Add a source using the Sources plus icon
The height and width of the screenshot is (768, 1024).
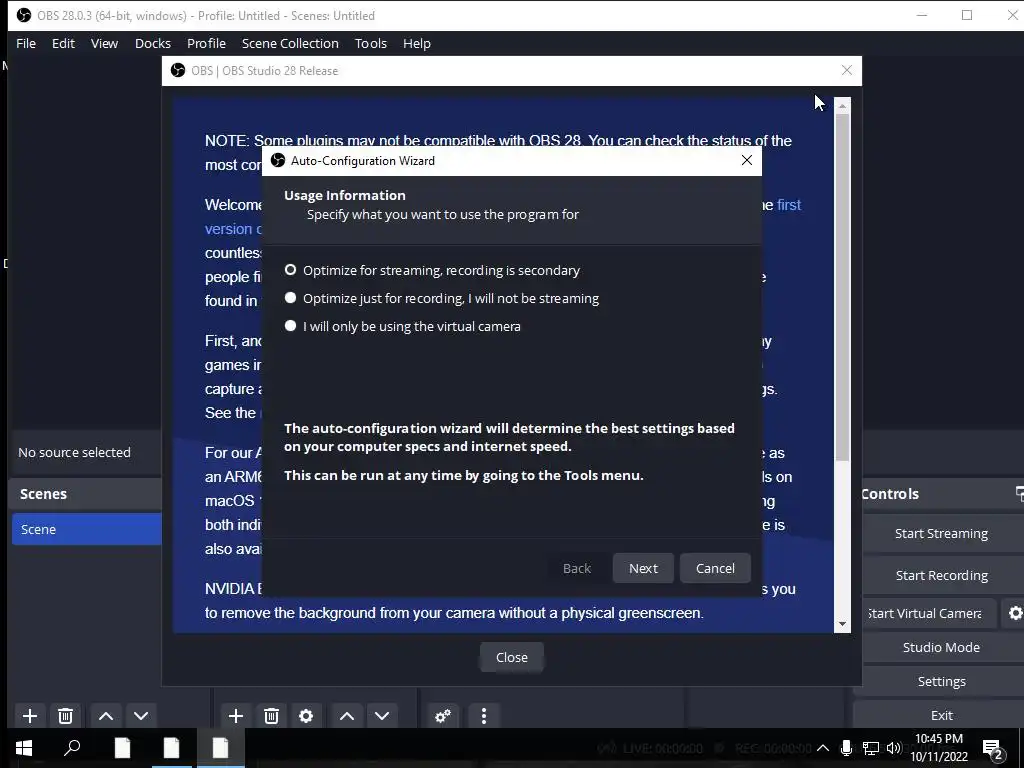[x=236, y=716]
